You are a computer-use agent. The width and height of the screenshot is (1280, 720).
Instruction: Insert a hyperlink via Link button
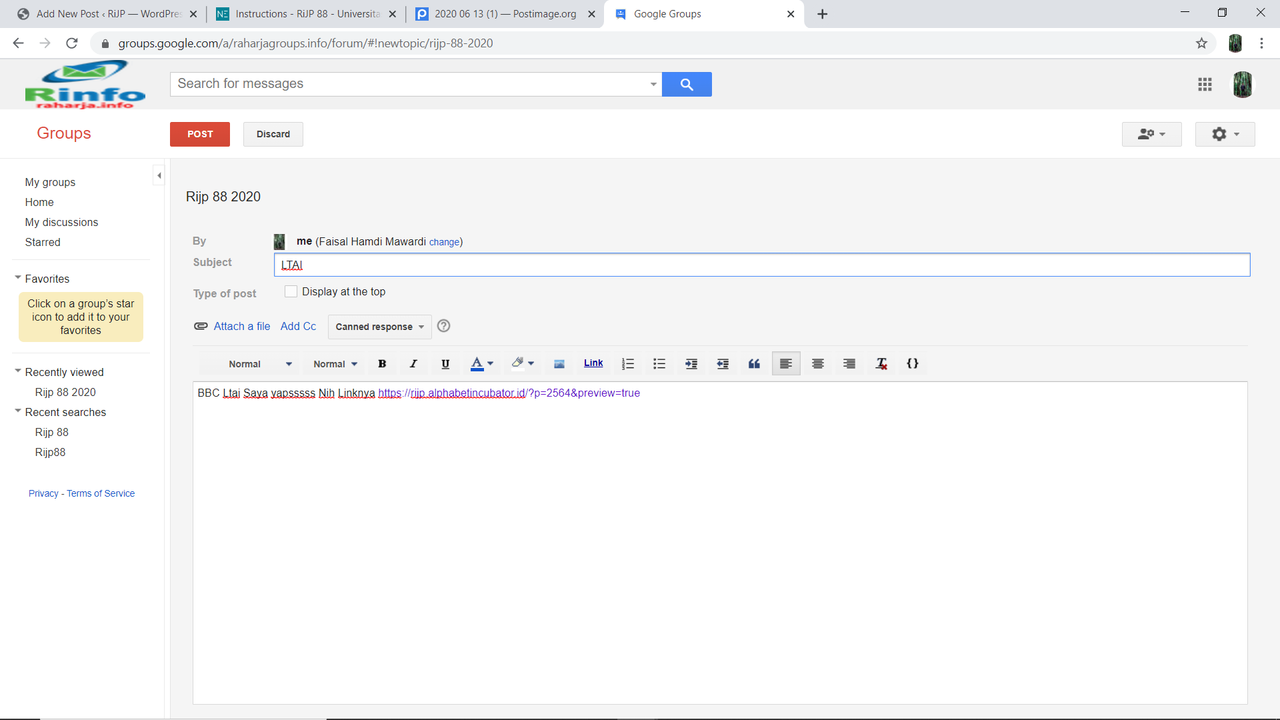click(593, 363)
